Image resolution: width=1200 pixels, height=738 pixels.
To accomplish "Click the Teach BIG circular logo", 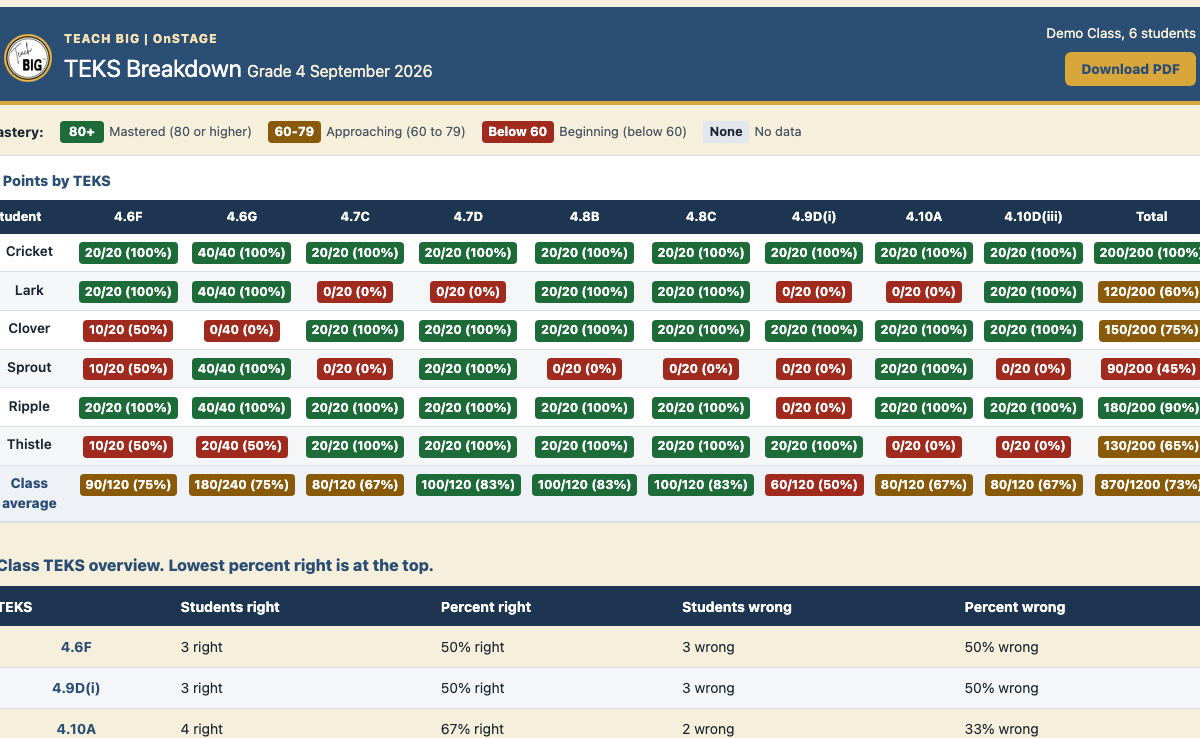I will coord(28,57).
